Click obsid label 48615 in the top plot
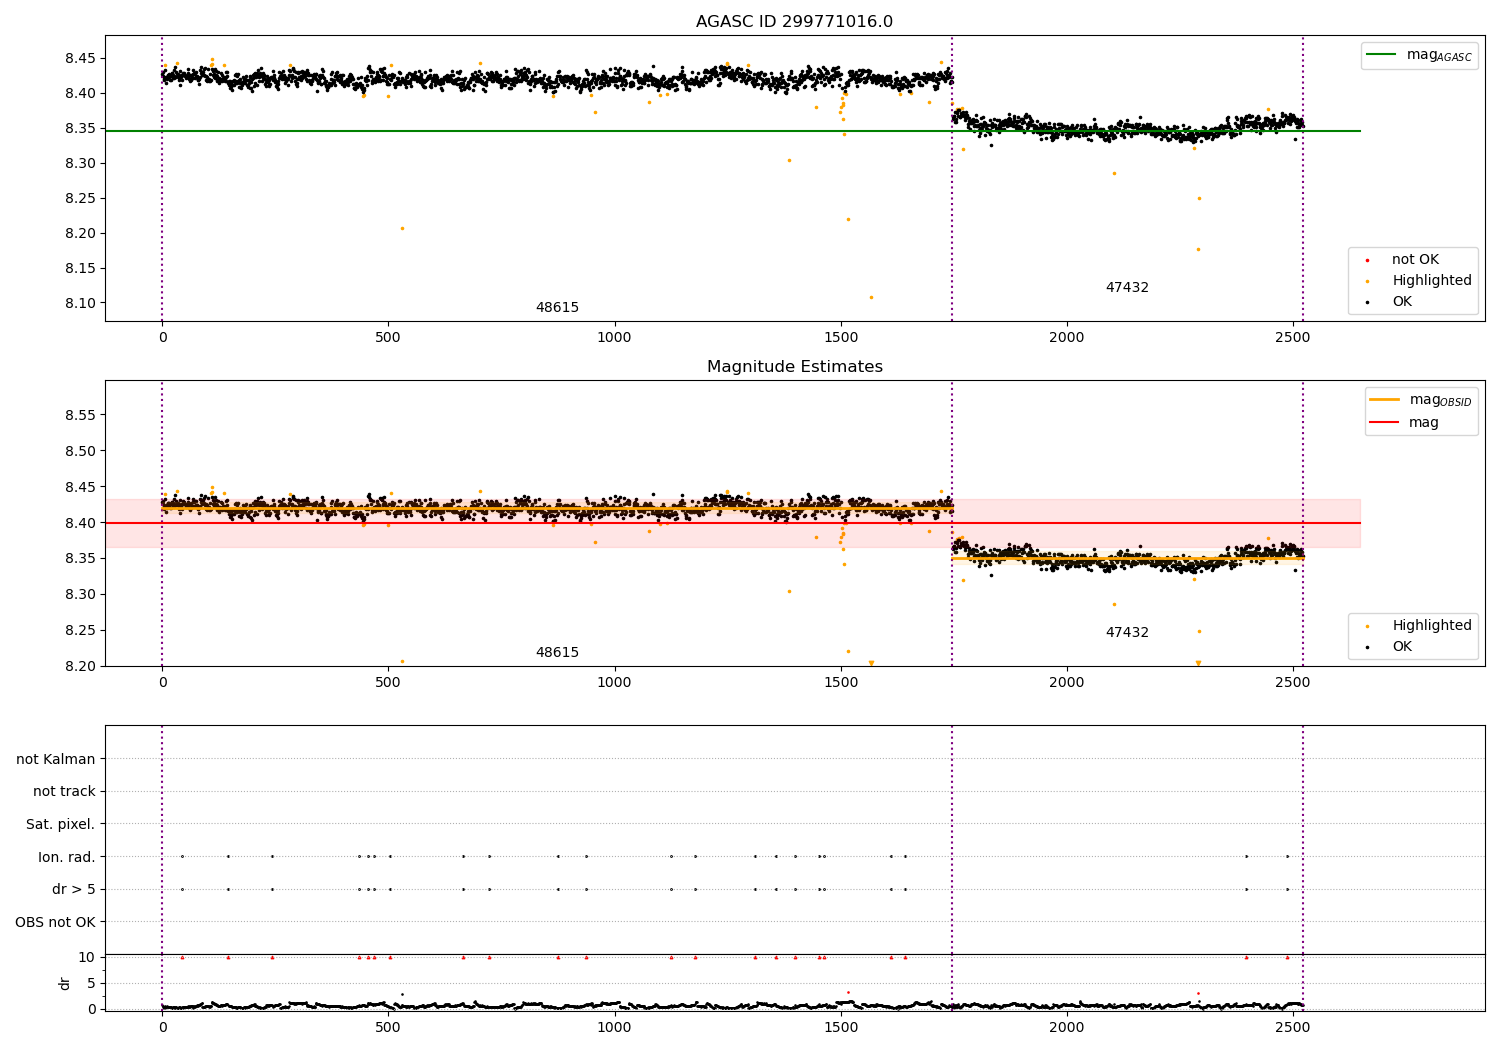The image size is (1500, 1050). [x=557, y=308]
